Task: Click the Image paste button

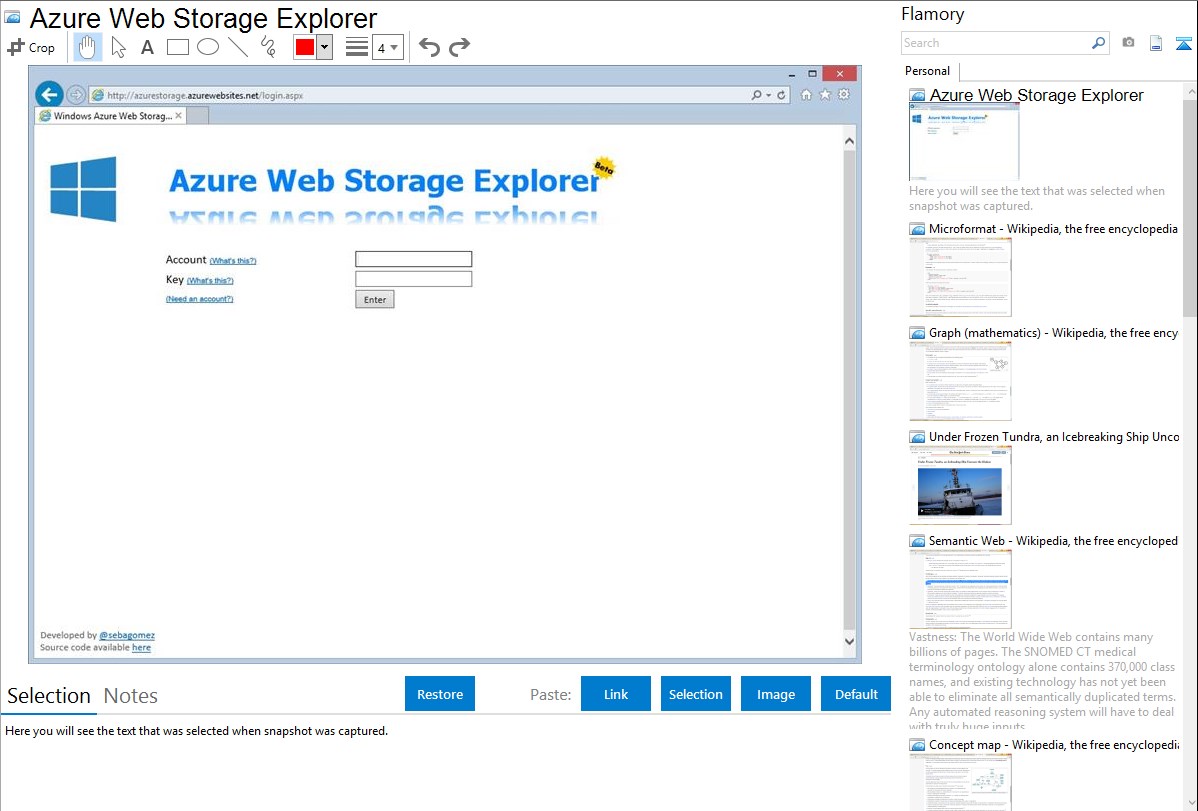Action: pyautogui.click(x=775, y=694)
